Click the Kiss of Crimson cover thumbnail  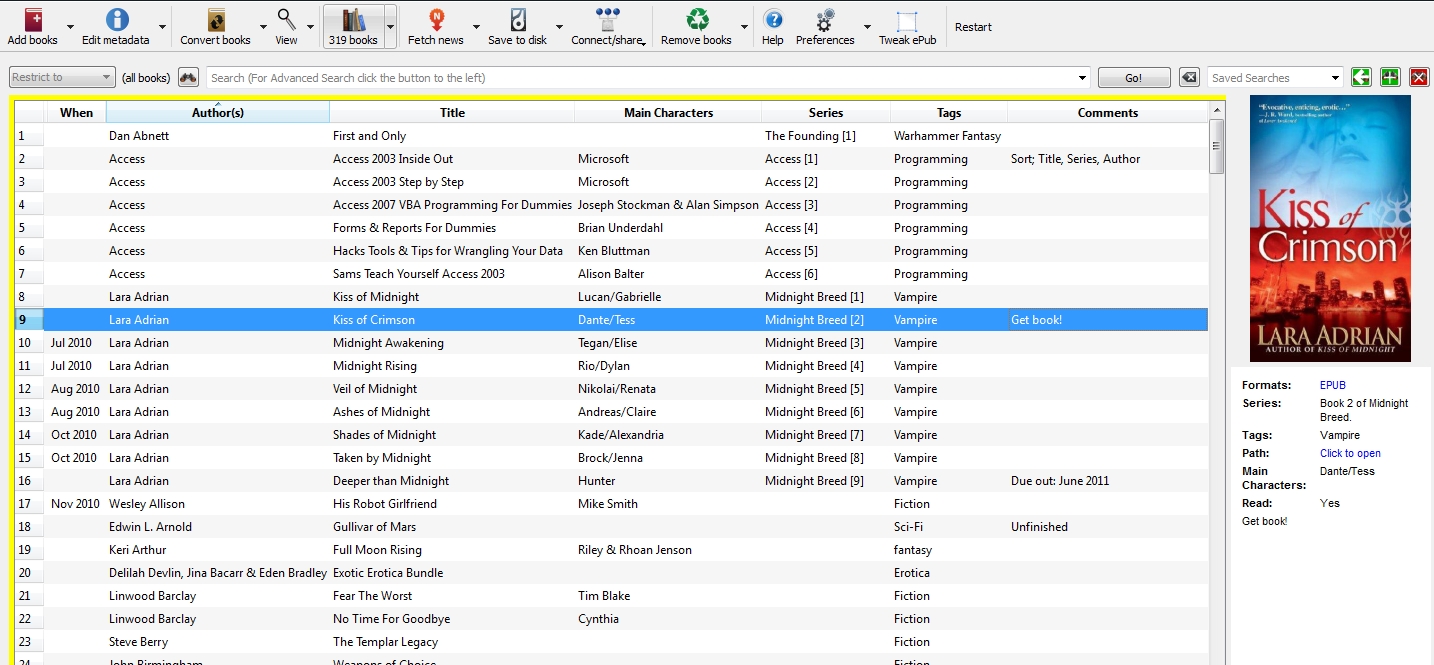[x=1330, y=228]
